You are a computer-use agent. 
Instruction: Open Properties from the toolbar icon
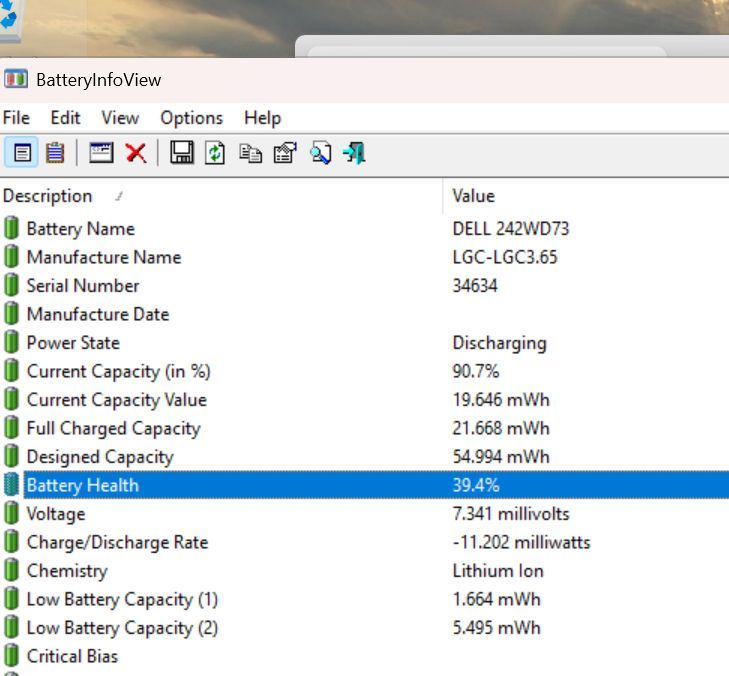pos(285,153)
